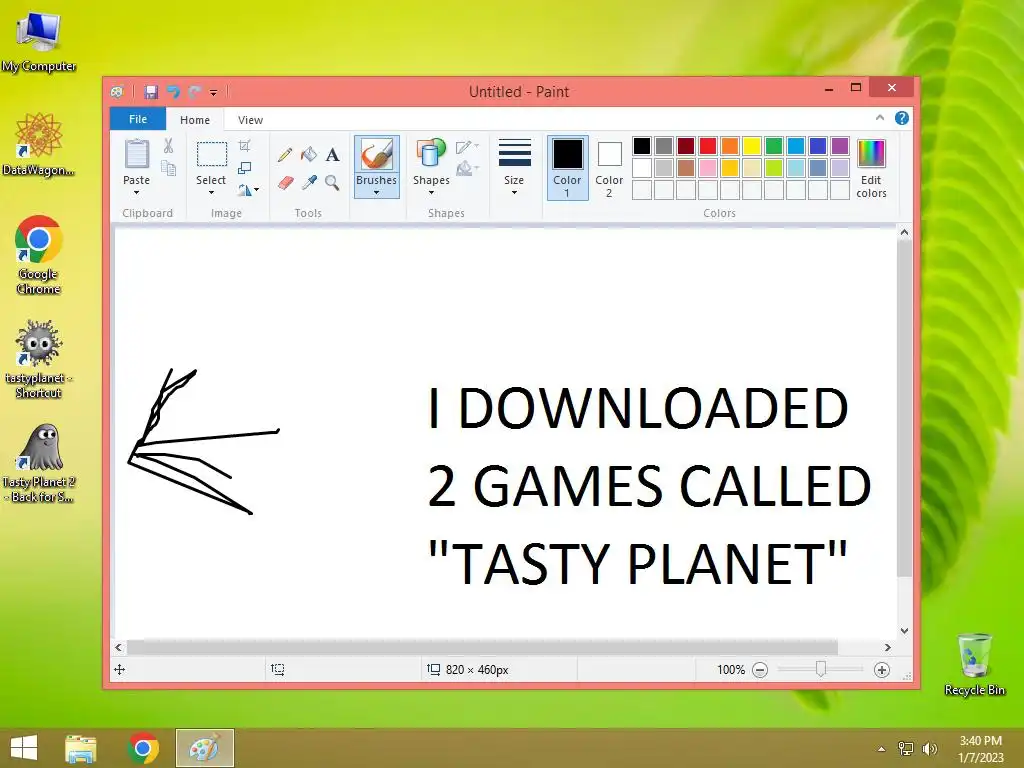This screenshot has width=1024, height=768.
Task: Select the My Computer desktop icon
Action: 39,42
